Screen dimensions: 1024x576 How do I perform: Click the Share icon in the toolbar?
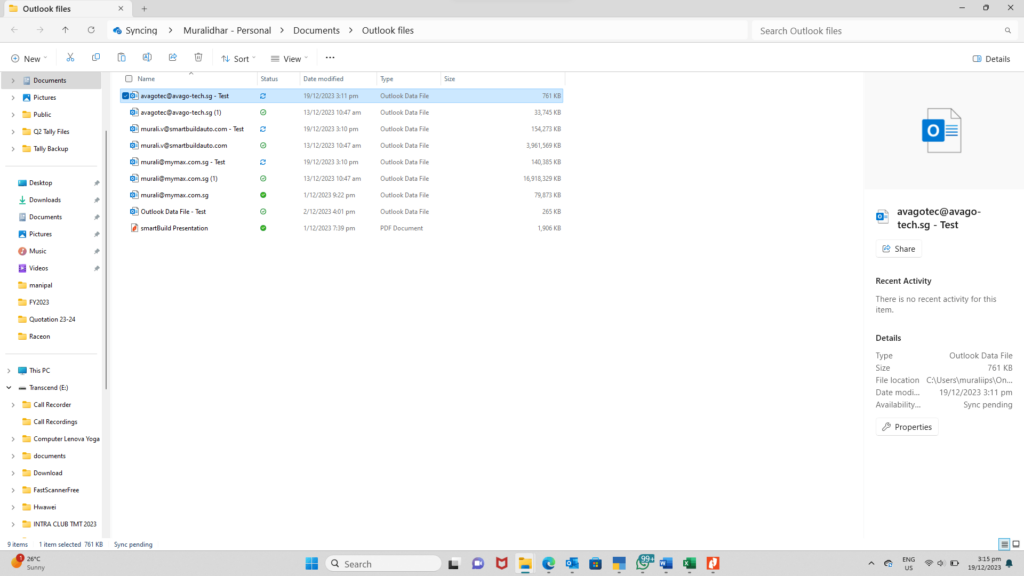[x=172, y=57]
